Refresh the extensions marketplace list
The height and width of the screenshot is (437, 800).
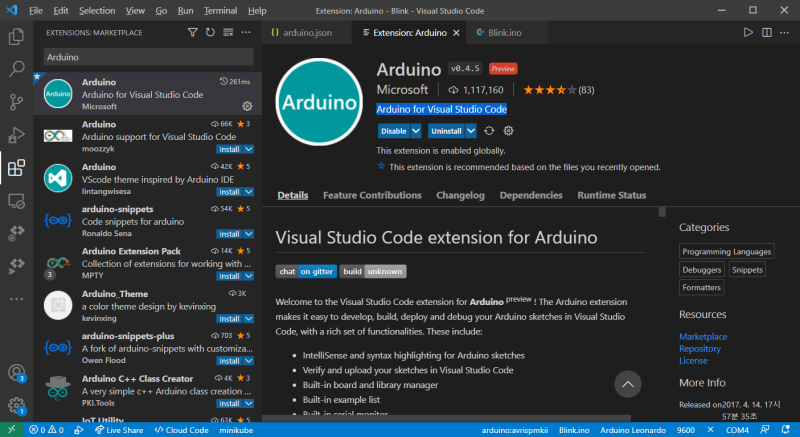[x=210, y=33]
